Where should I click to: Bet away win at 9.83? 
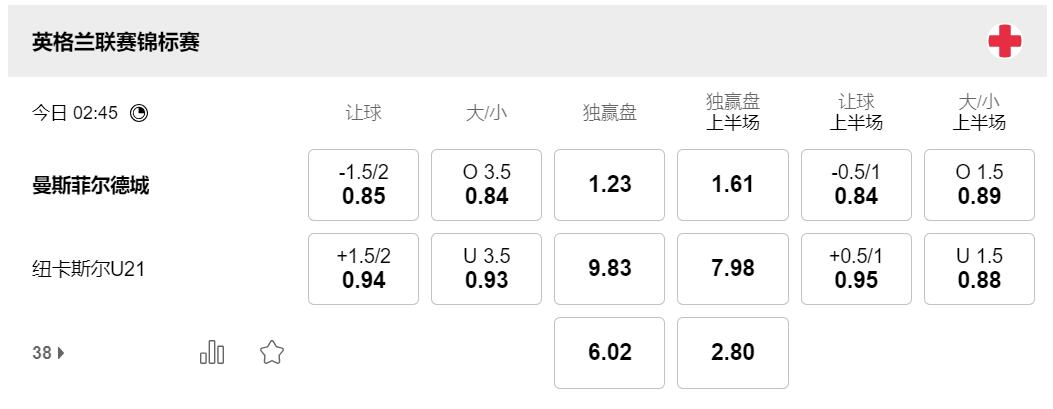tap(609, 269)
